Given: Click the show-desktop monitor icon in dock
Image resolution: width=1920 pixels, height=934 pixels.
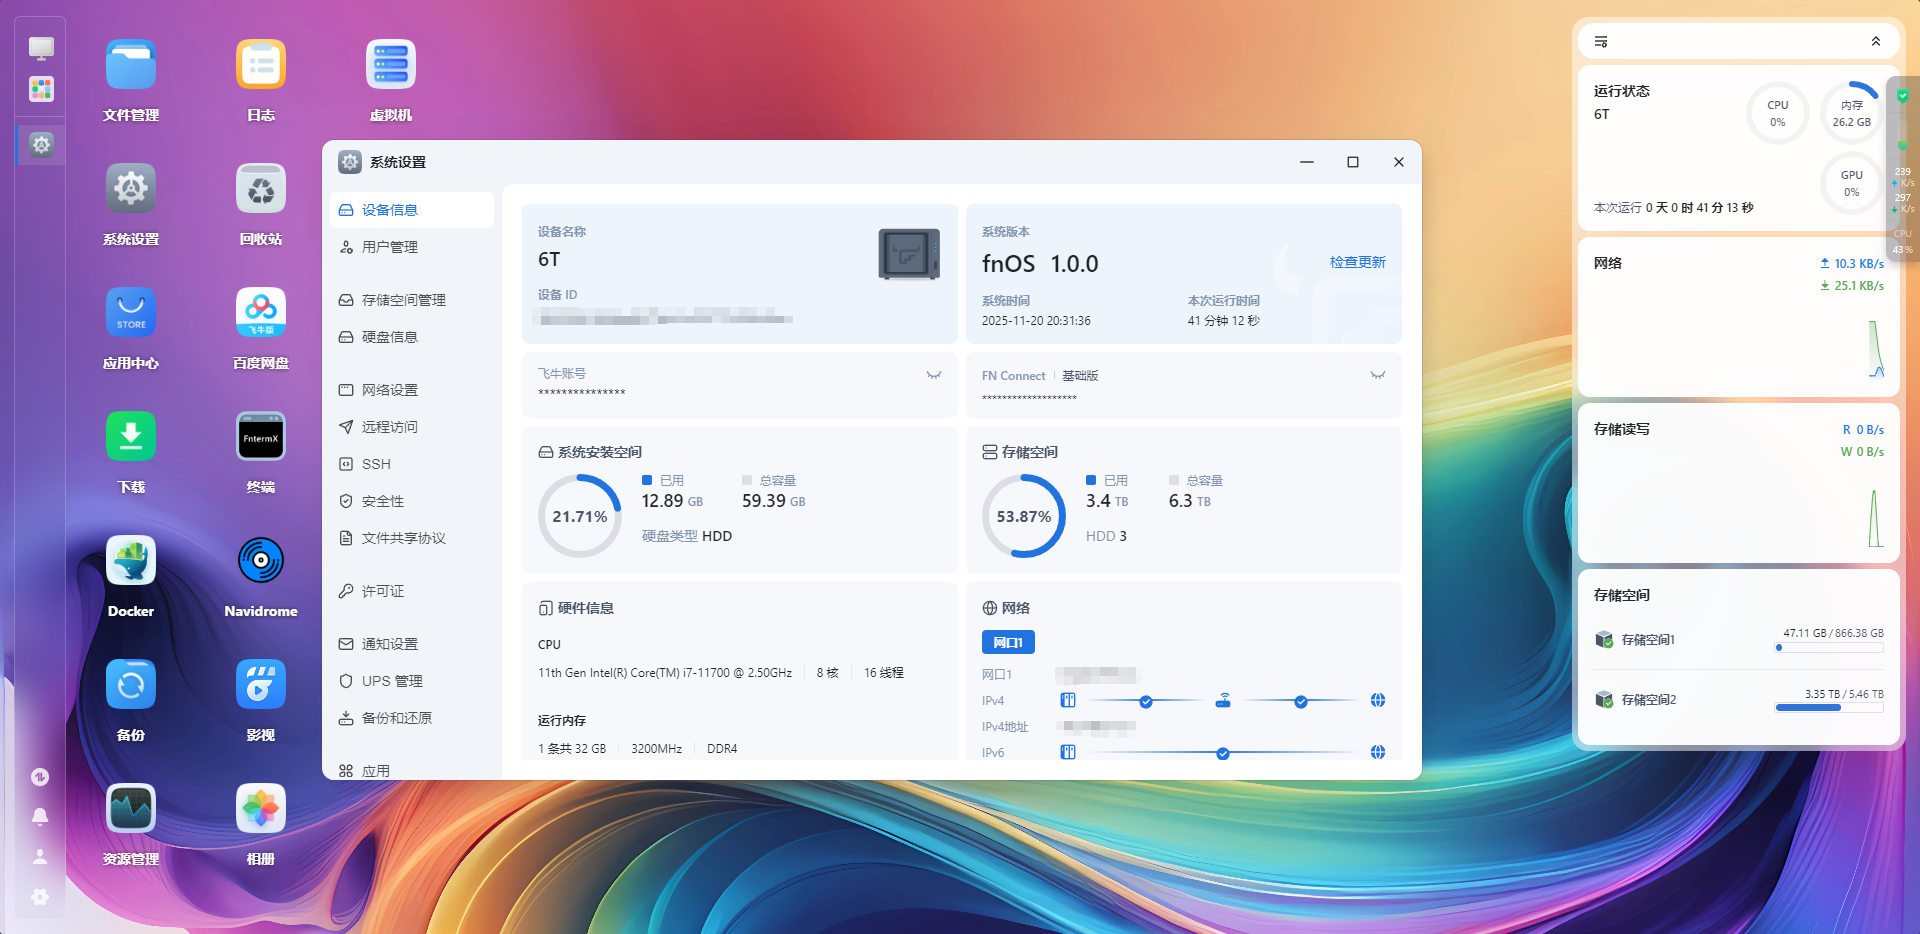Looking at the screenshot, I should click(x=41, y=48).
